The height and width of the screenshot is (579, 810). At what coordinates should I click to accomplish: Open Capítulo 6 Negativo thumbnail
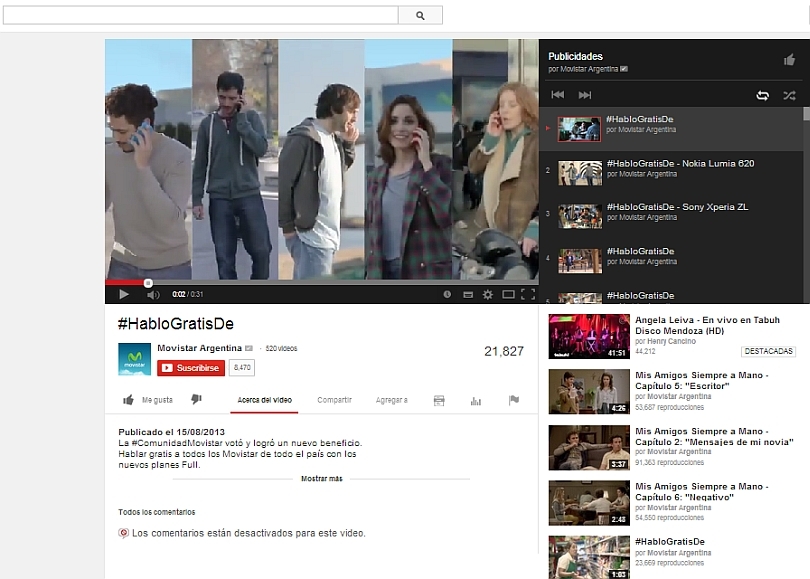click(x=589, y=503)
